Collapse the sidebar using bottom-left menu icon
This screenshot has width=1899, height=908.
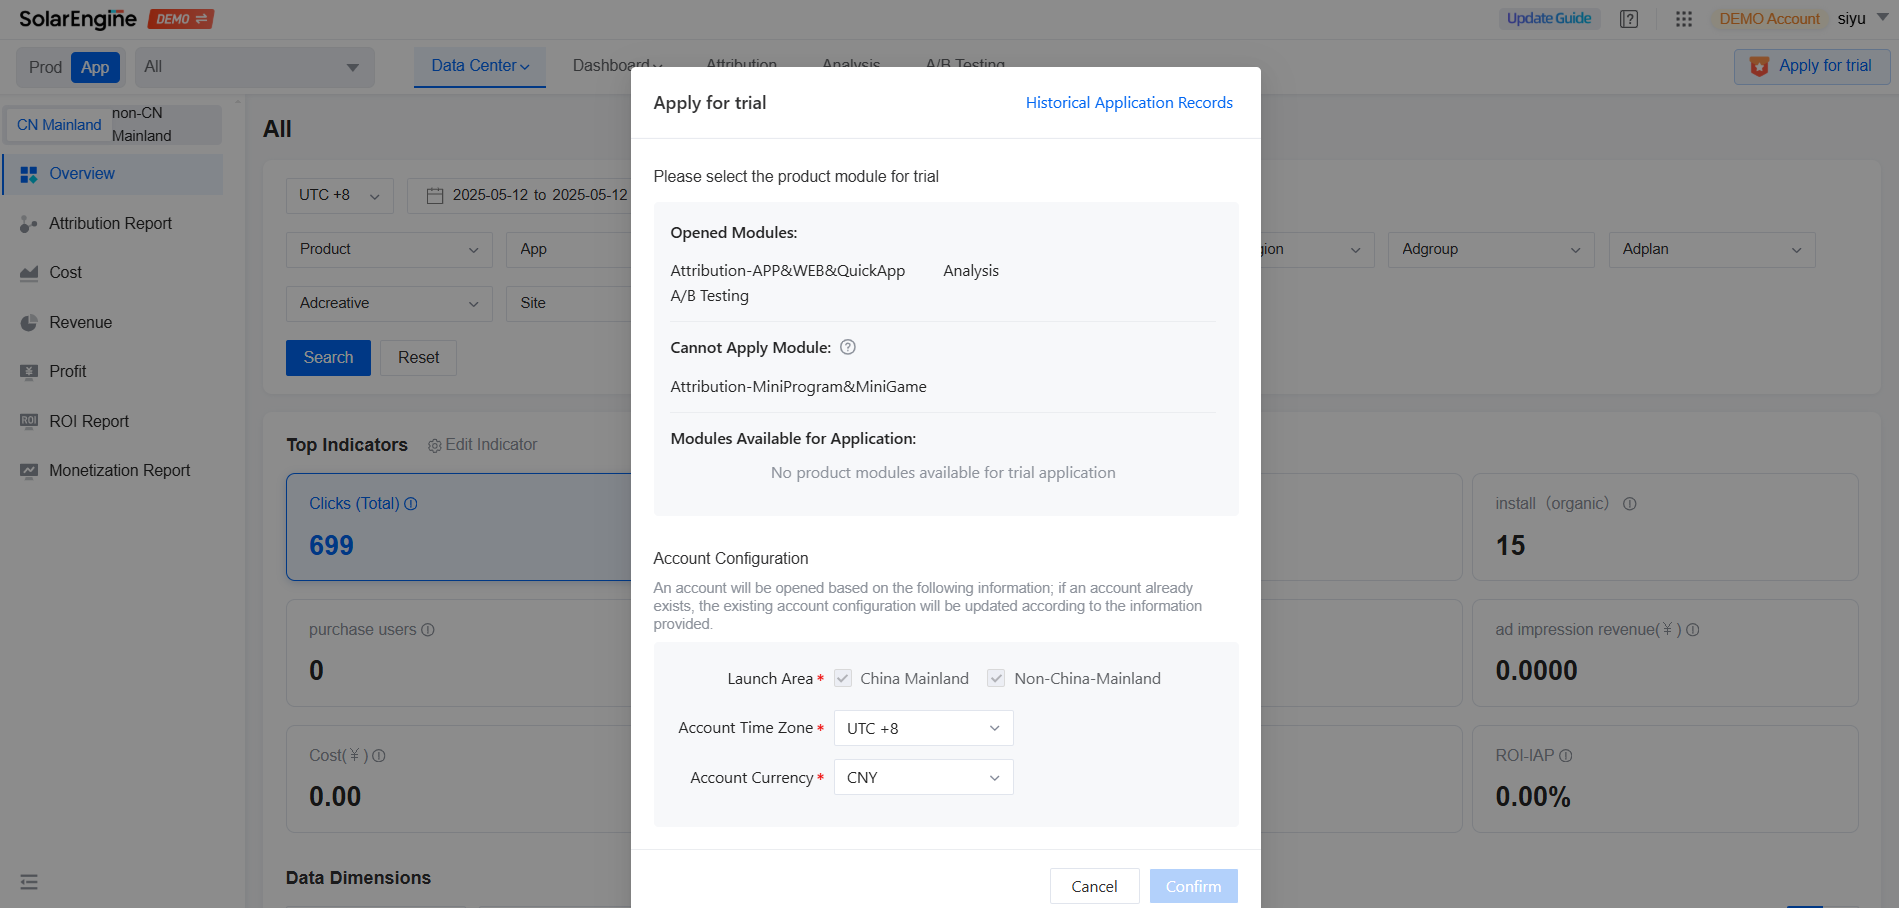(29, 882)
